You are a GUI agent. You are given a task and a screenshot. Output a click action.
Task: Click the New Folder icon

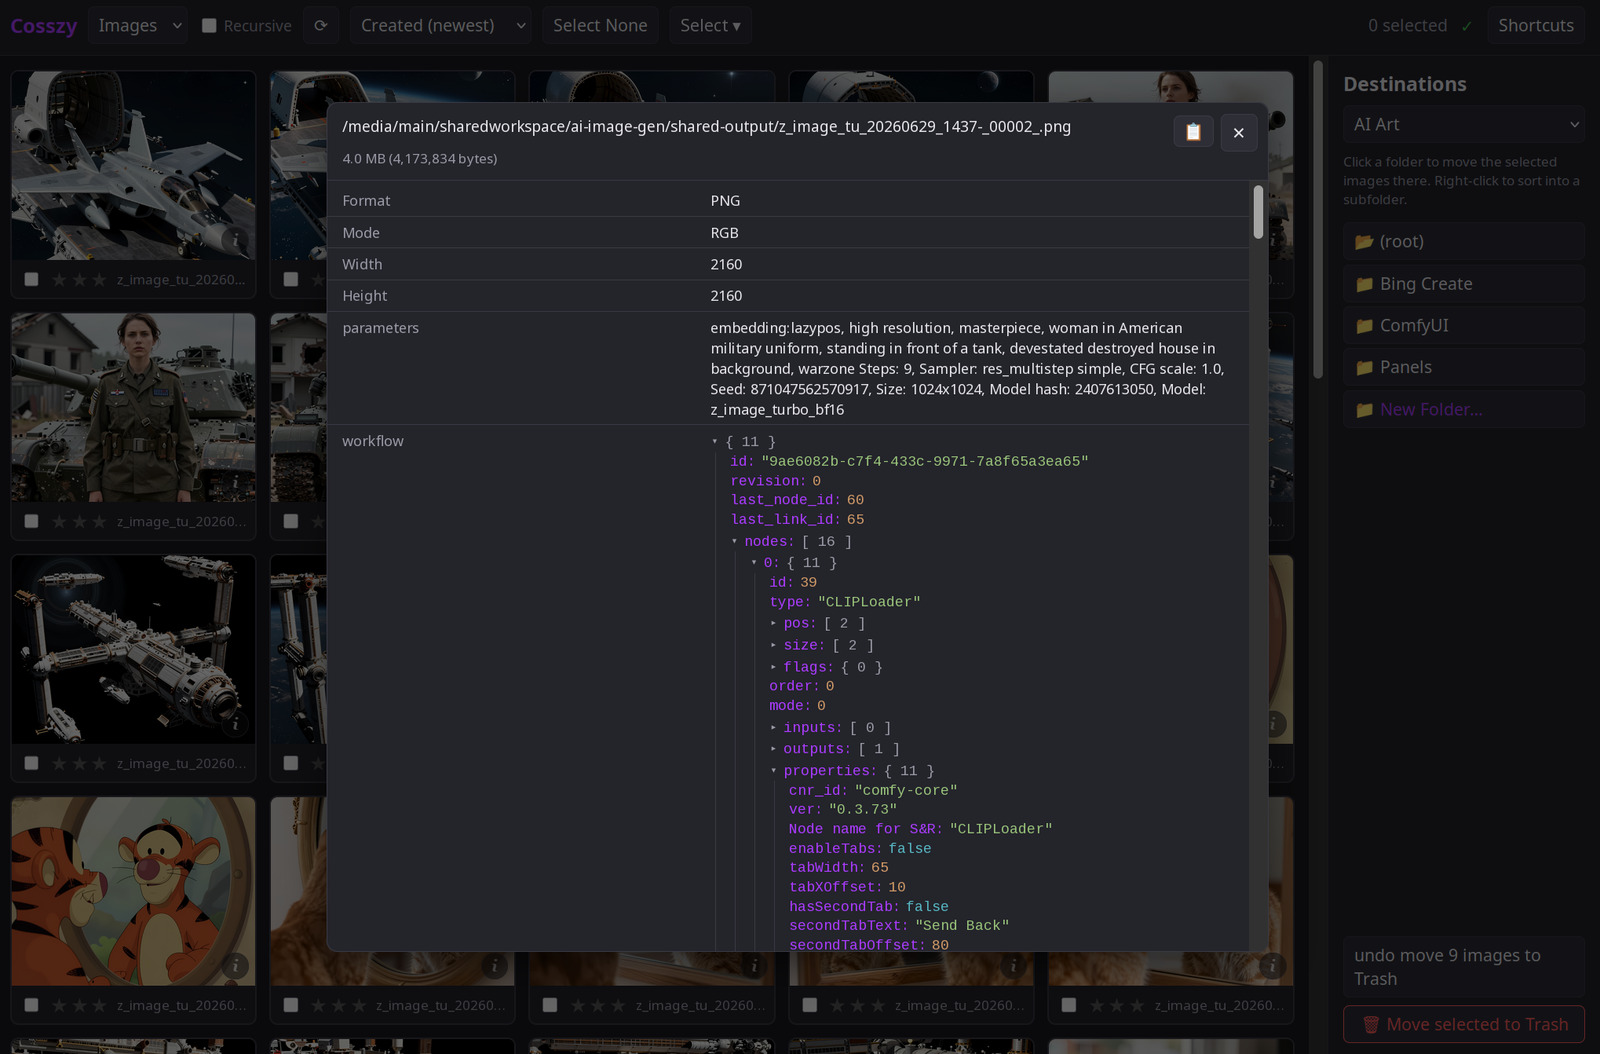1364,410
